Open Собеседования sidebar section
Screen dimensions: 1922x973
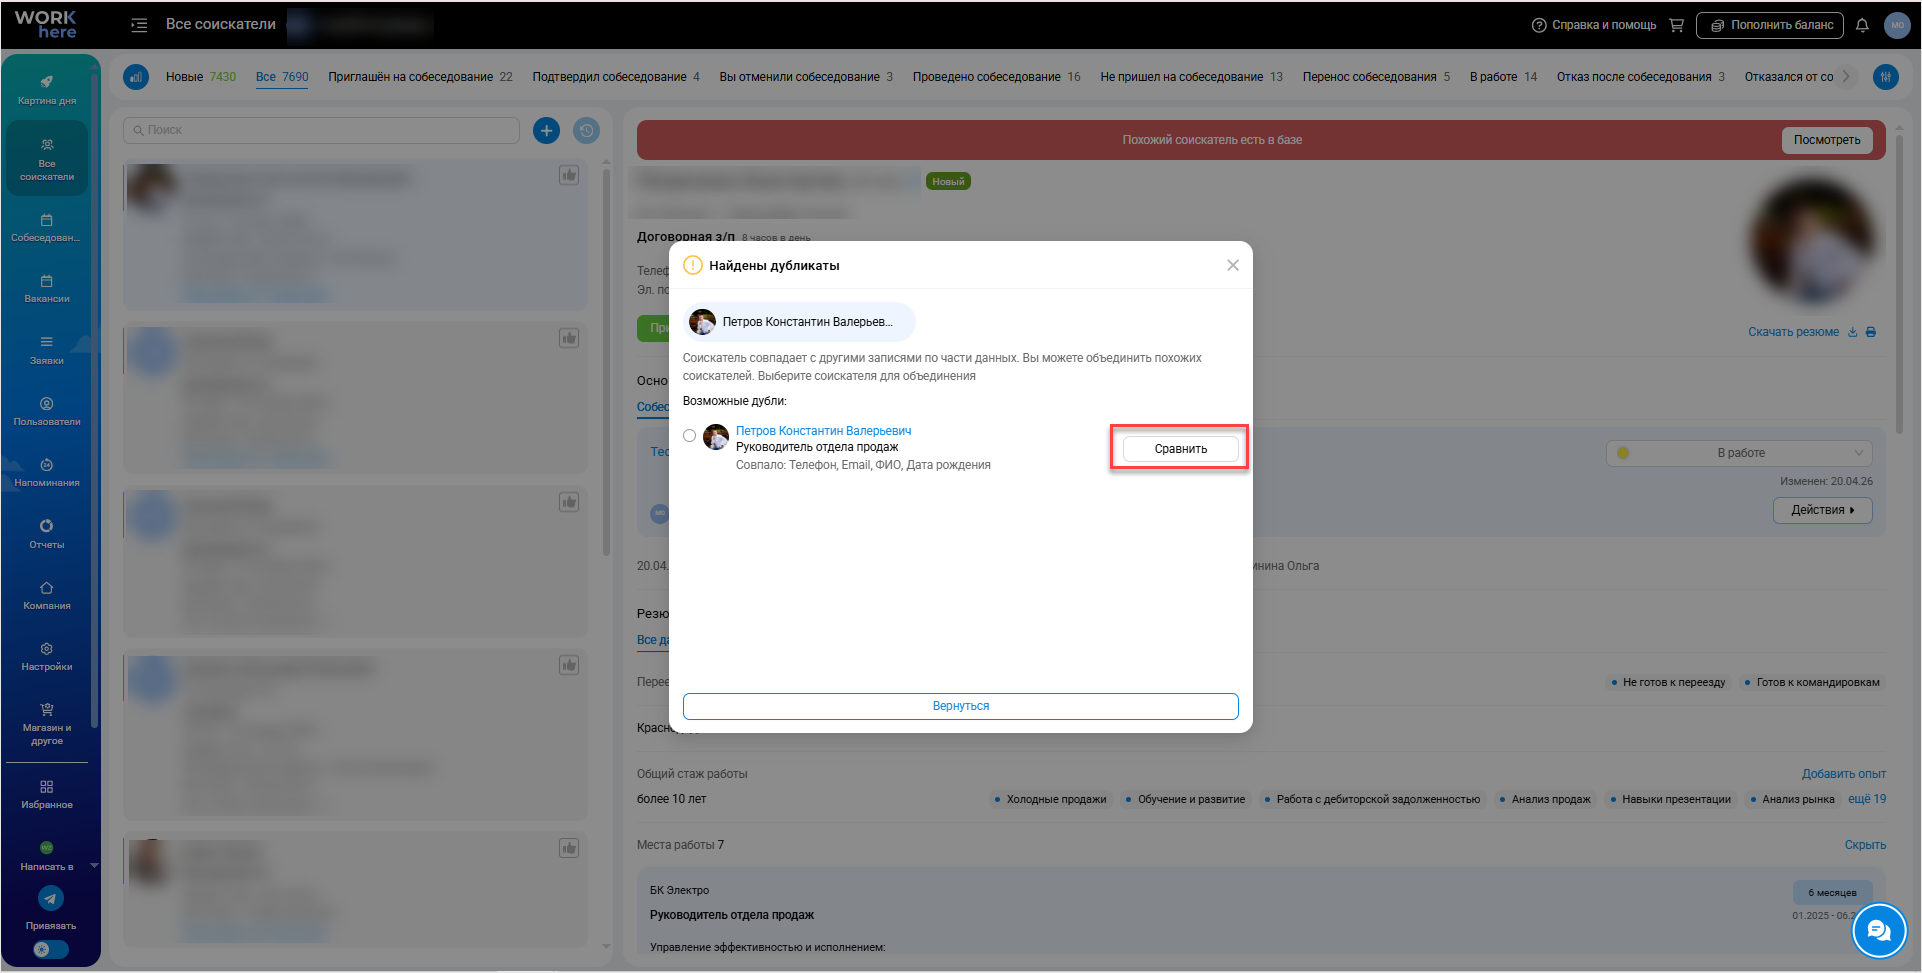(x=47, y=228)
